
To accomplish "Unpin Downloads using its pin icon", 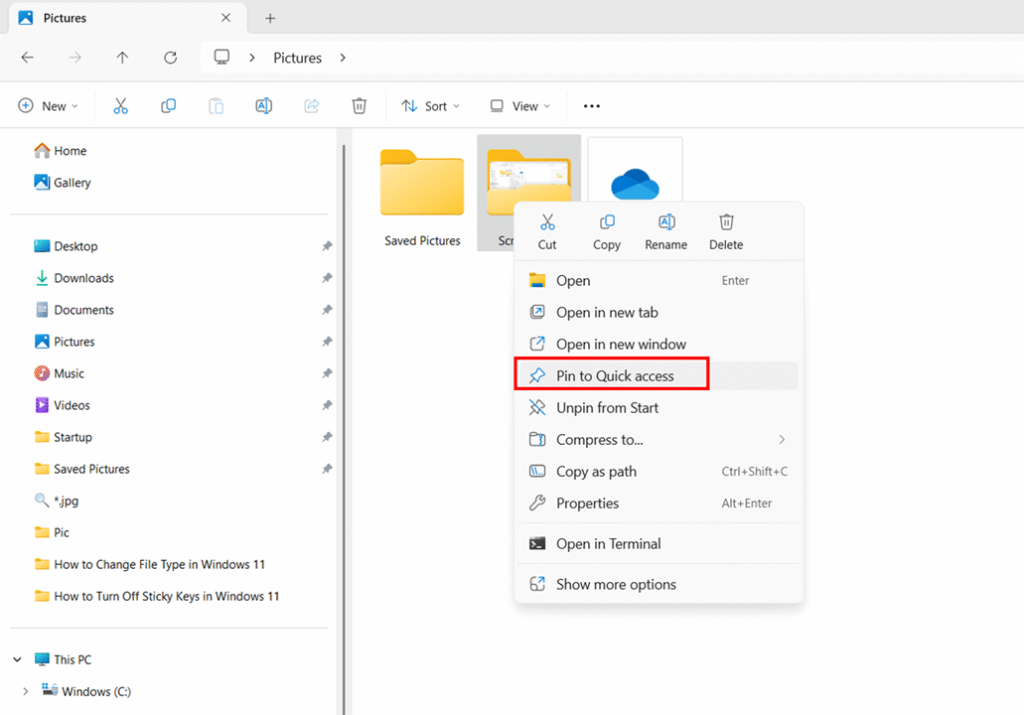I will tap(327, 278).
